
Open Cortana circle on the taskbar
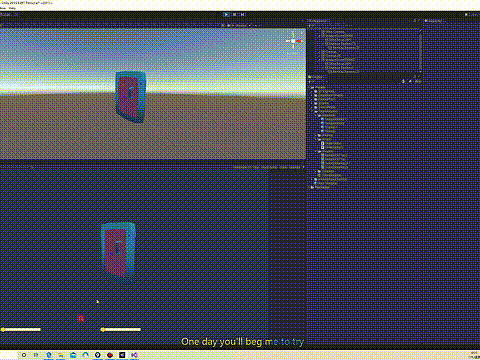point(24,355)
